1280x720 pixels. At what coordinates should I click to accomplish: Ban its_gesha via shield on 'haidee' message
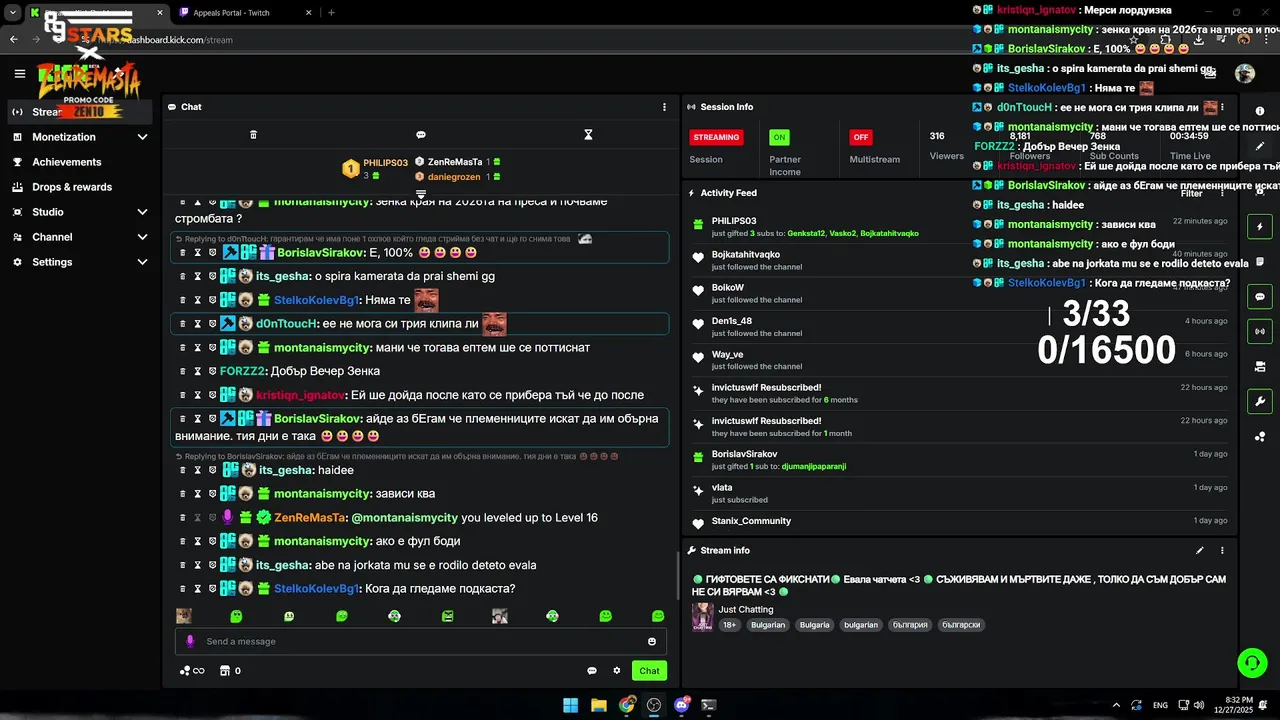[212, 470]
